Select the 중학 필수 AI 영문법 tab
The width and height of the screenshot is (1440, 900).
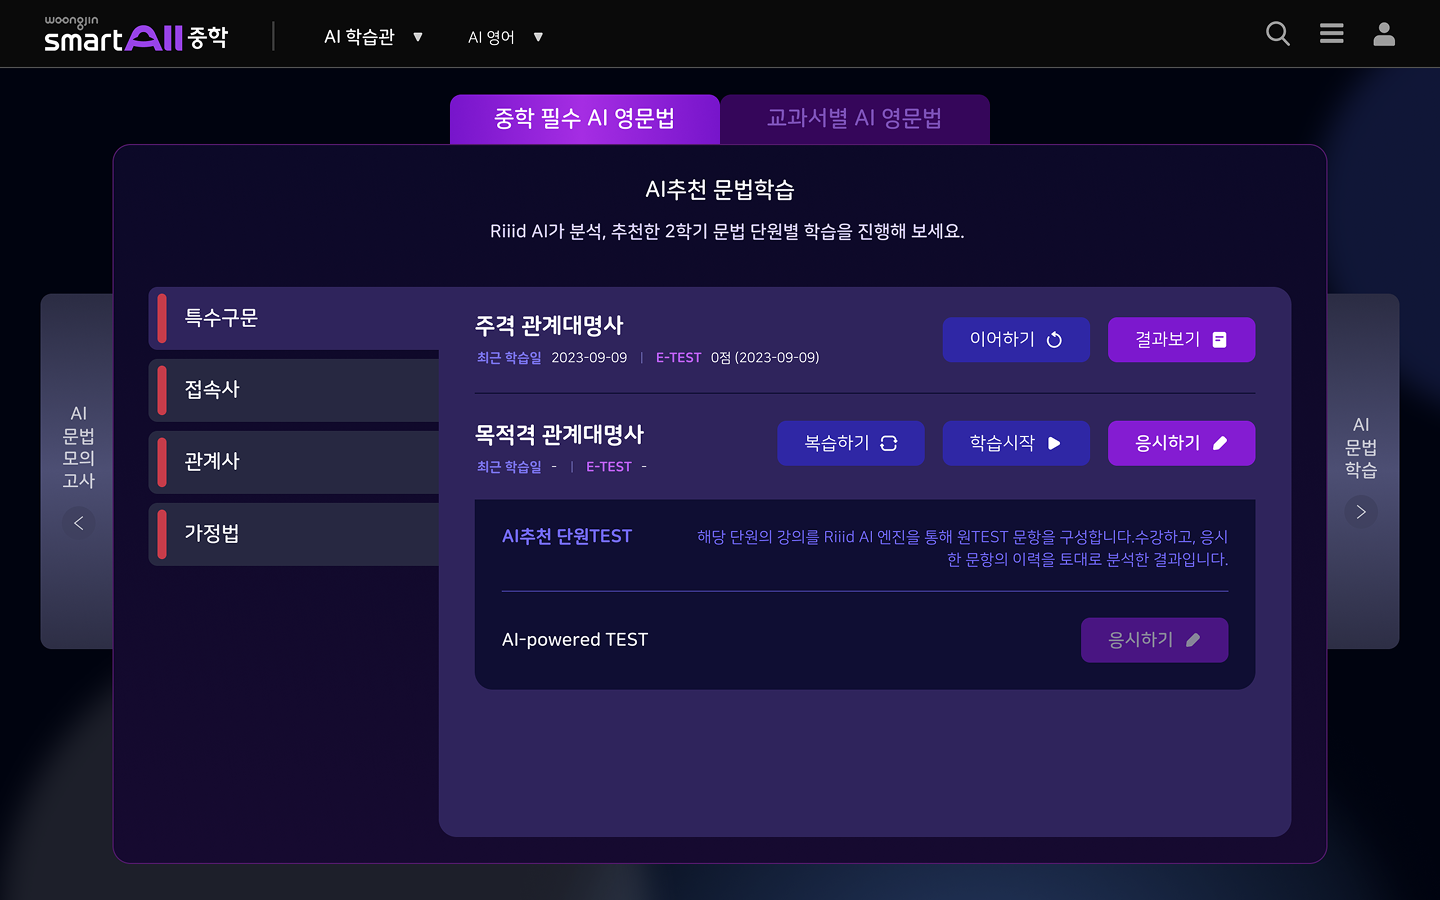click(584, 119)
